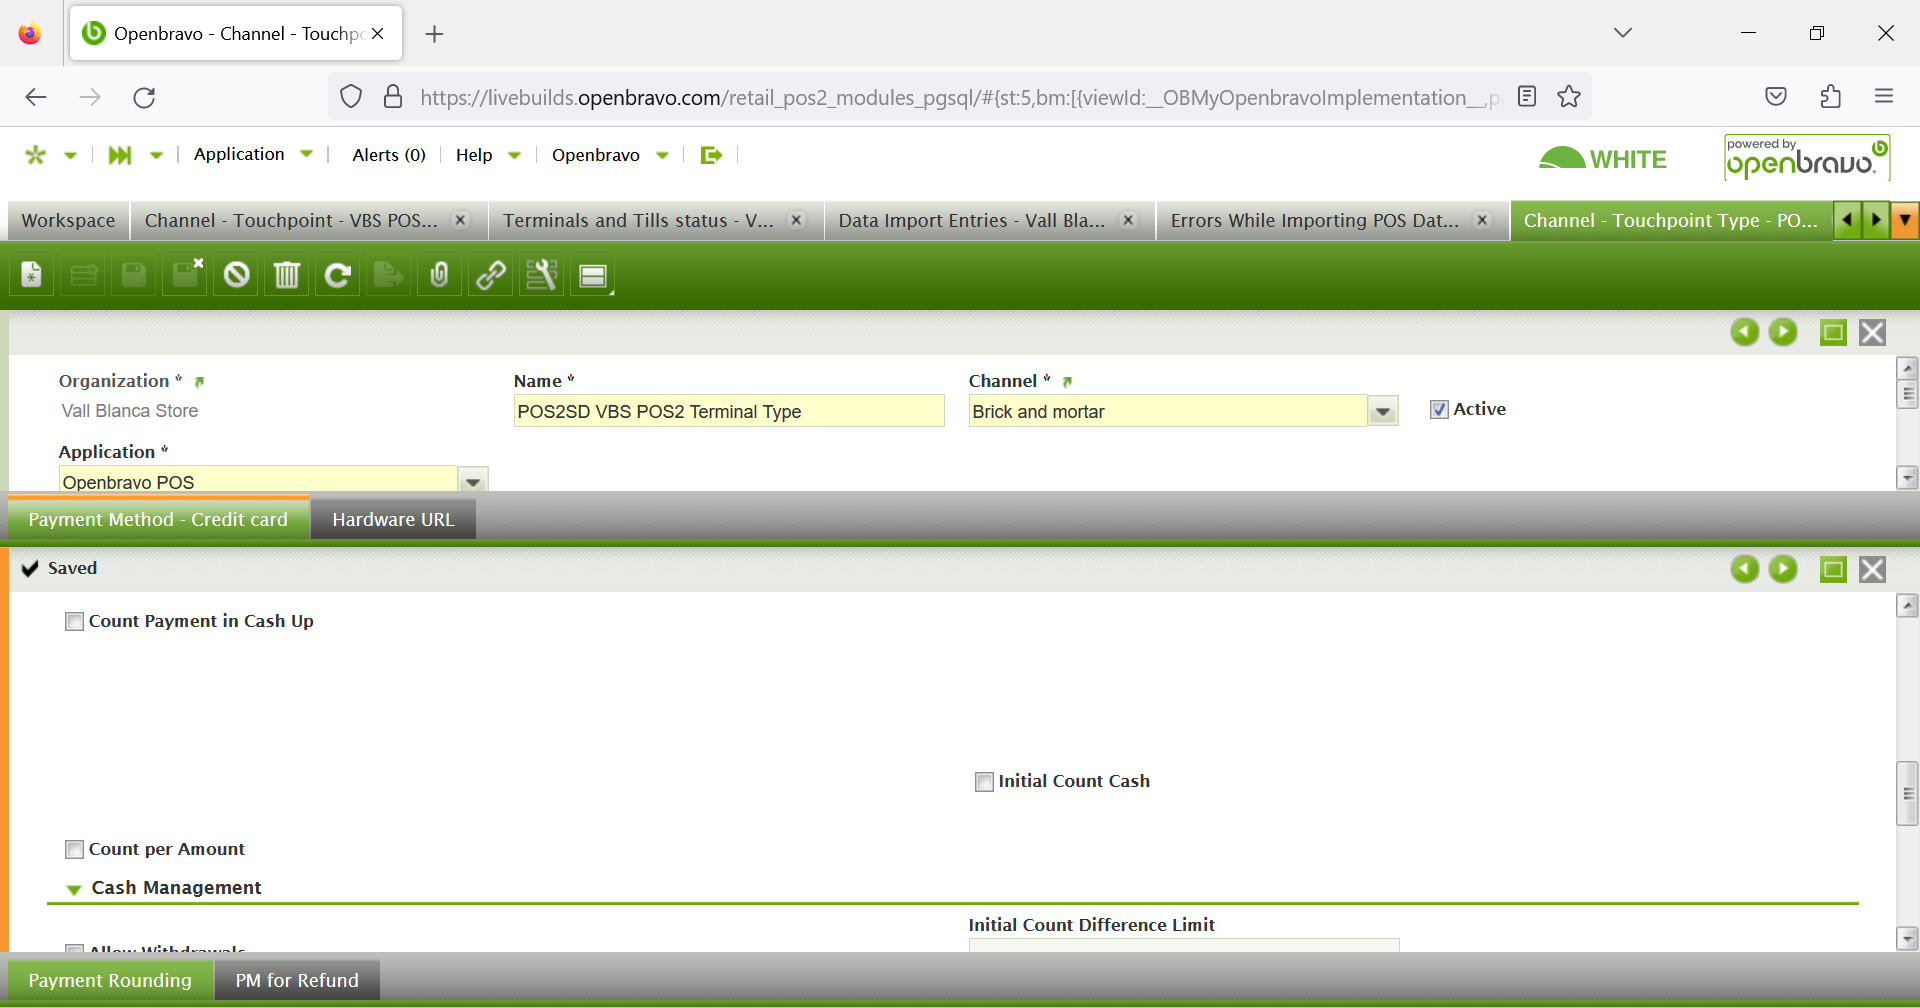Expand recent views dropdown arrow
This screenshot has height=1008, width=1920.
coord(156,155)
